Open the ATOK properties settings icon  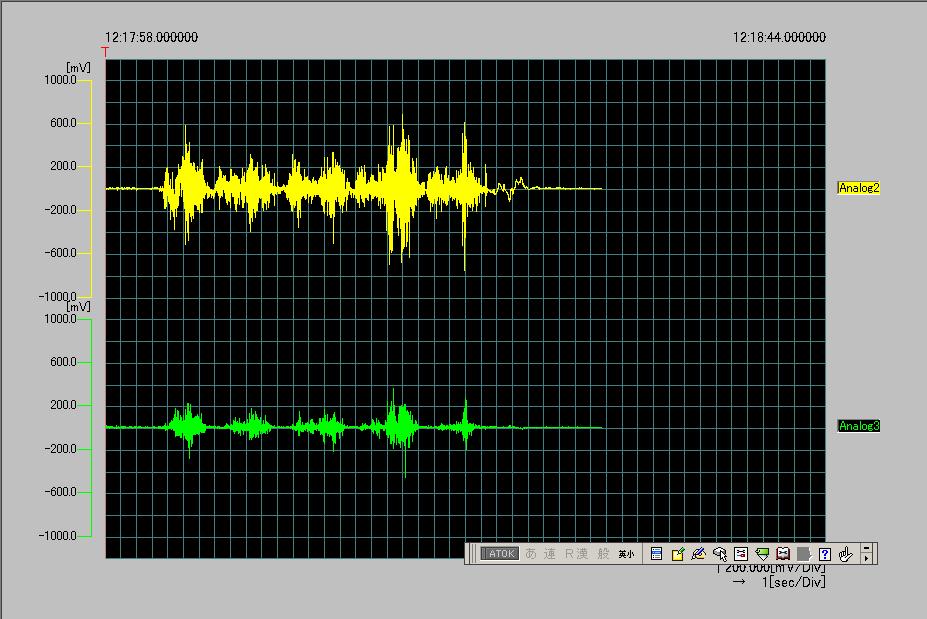pyautogui.click(x=741, y=554)
